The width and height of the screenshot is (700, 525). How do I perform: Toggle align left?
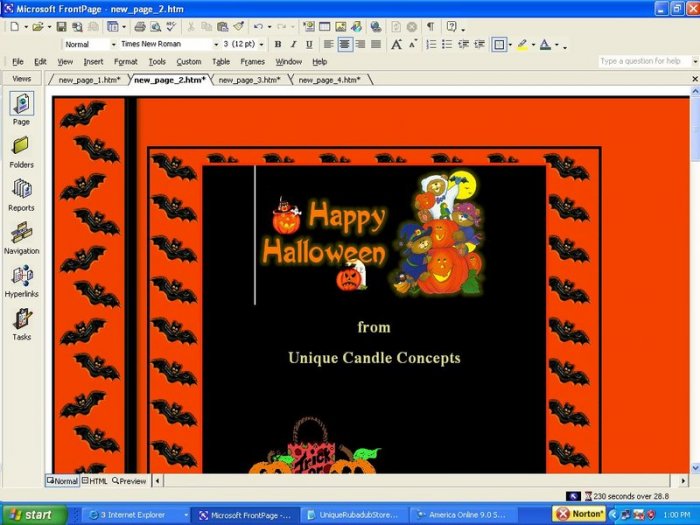point(328,44)
